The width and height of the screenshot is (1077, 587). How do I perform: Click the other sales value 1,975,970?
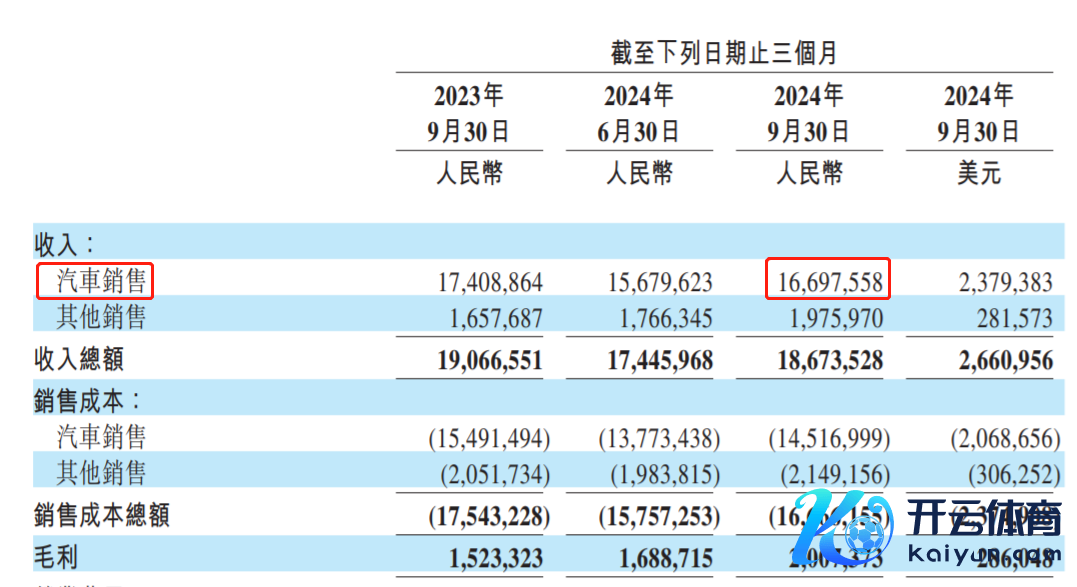point(829,319)
